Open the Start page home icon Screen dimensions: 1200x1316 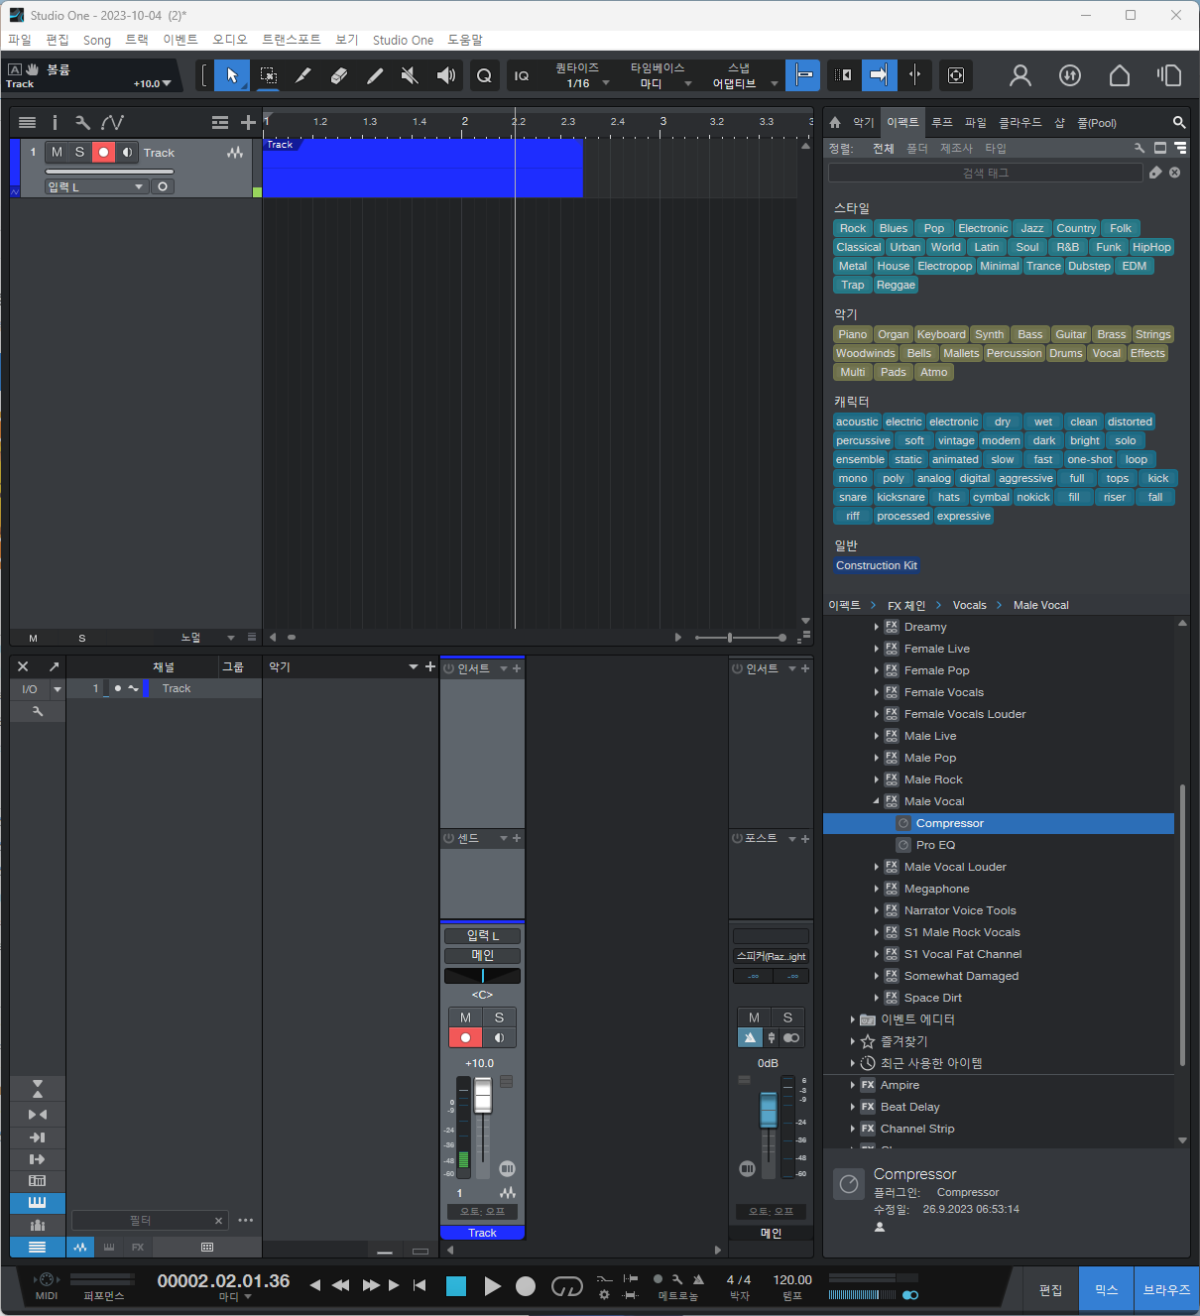coord(1120,76)
